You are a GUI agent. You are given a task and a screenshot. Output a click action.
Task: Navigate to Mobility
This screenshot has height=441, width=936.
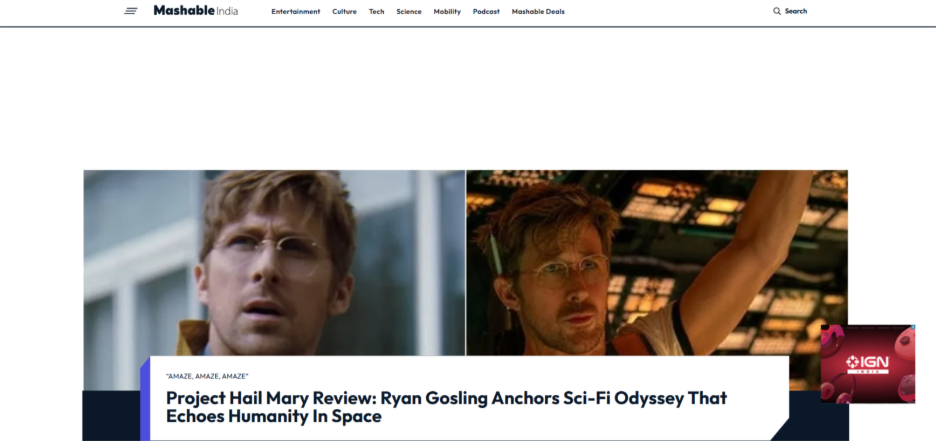pyautogui.click(x=447, y=11)
